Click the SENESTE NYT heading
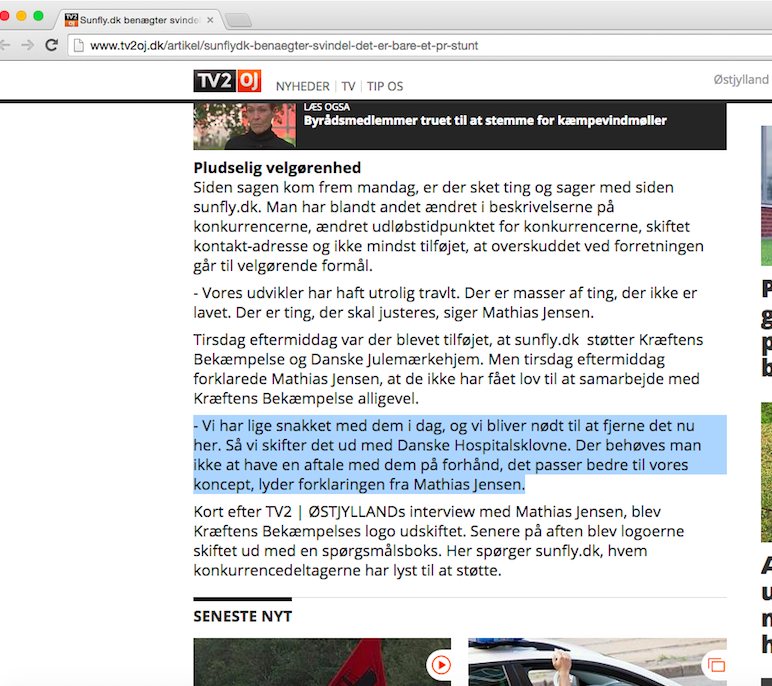Viewport: 772px width, 686px height. click(x=243, y=616)
